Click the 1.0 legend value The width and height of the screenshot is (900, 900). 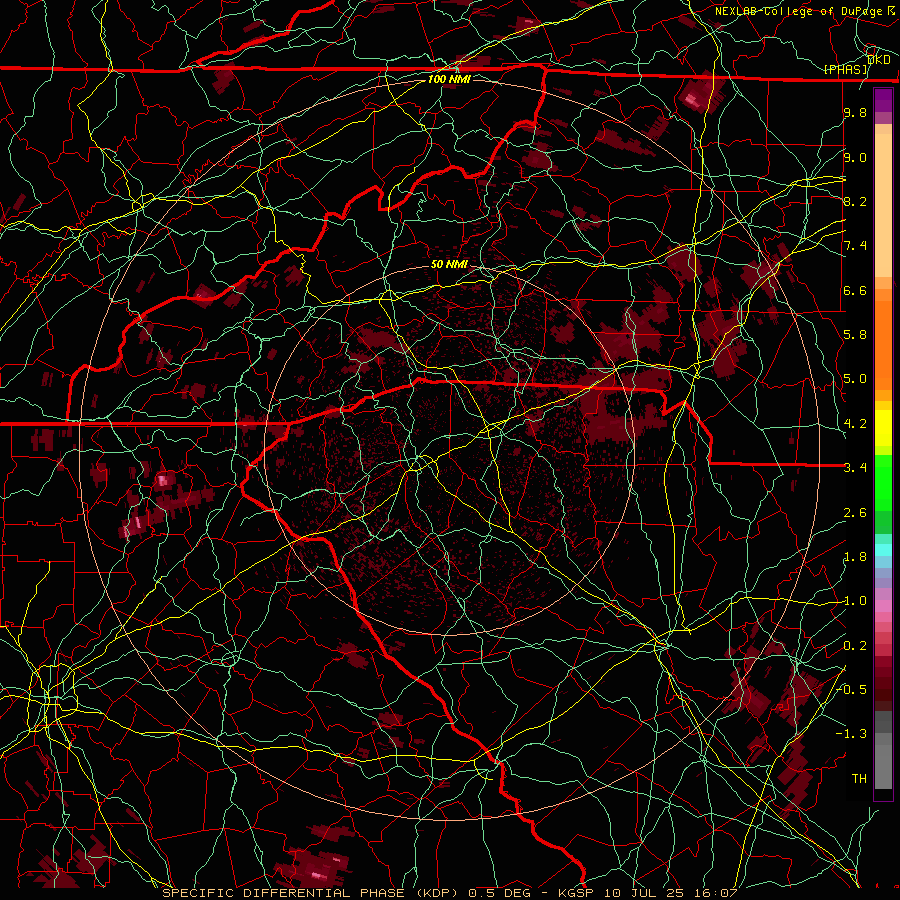[x=855, y=602]
